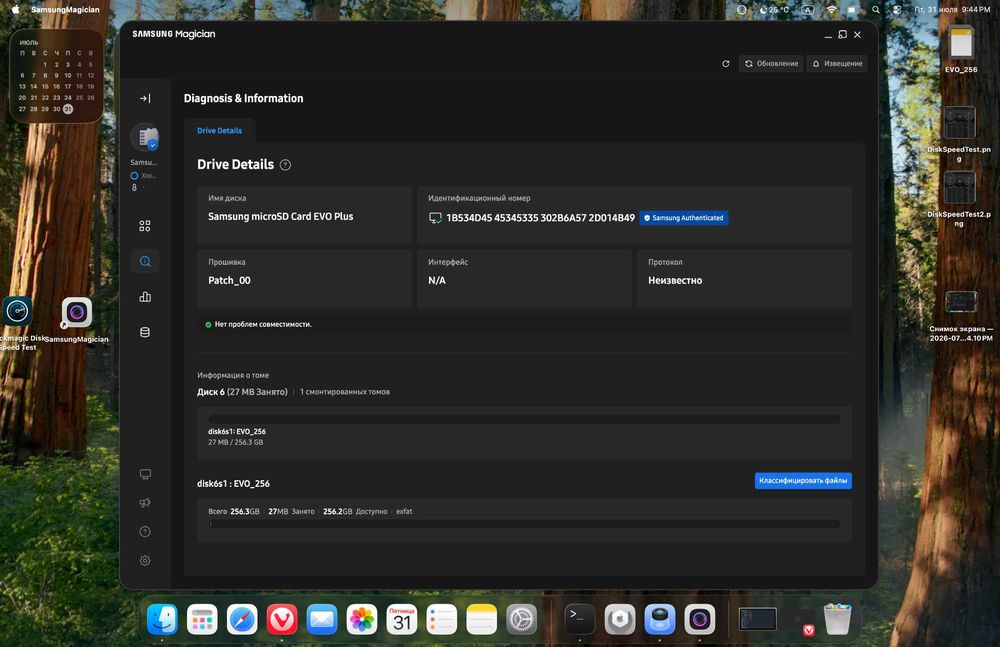Open the SamsungMagician menu bar item
The width and height of the screenshot is (1000, 647).
[x=65, y=10]
